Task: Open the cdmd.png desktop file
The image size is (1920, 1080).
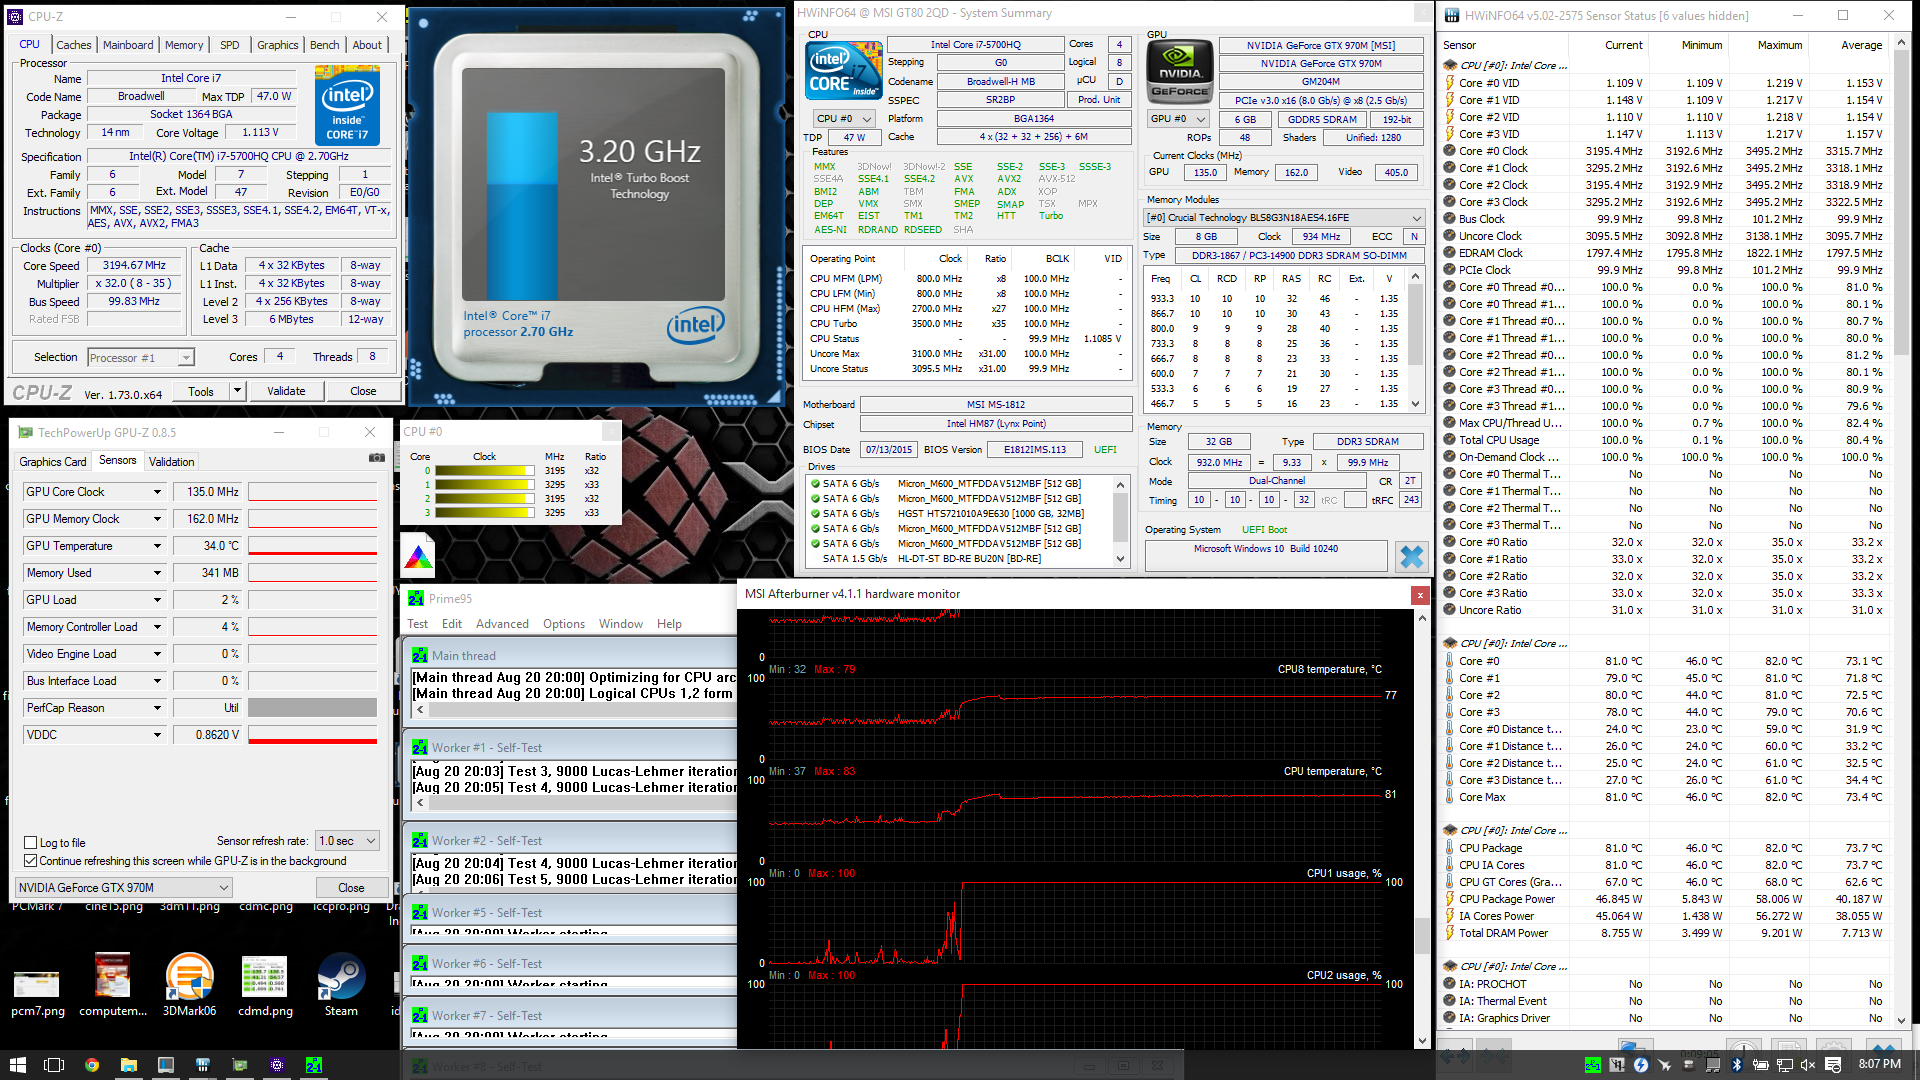Action: 265,985
